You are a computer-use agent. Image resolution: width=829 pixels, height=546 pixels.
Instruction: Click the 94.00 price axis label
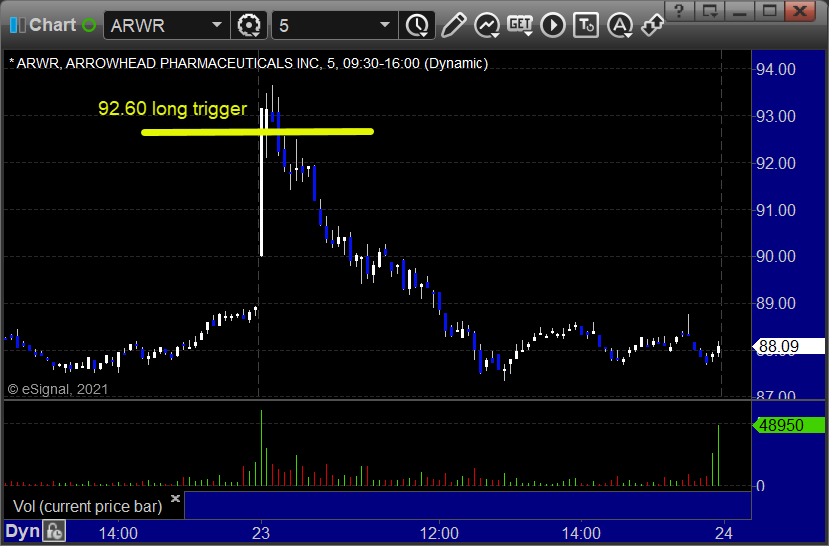click(776, 69)
